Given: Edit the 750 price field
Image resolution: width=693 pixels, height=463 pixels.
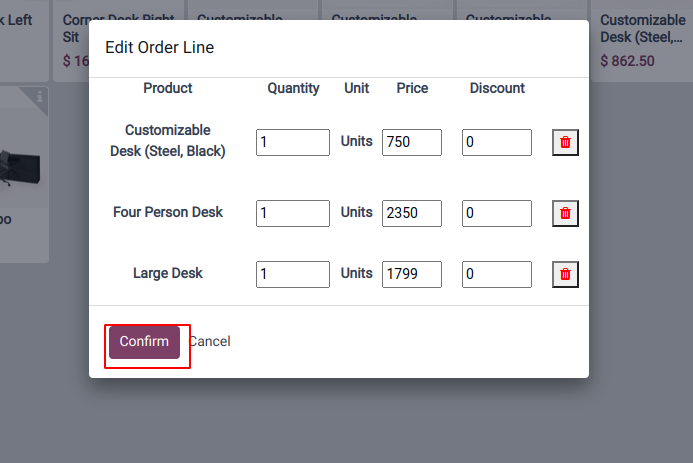Looking at the screenshot, I should pos(411,142).
